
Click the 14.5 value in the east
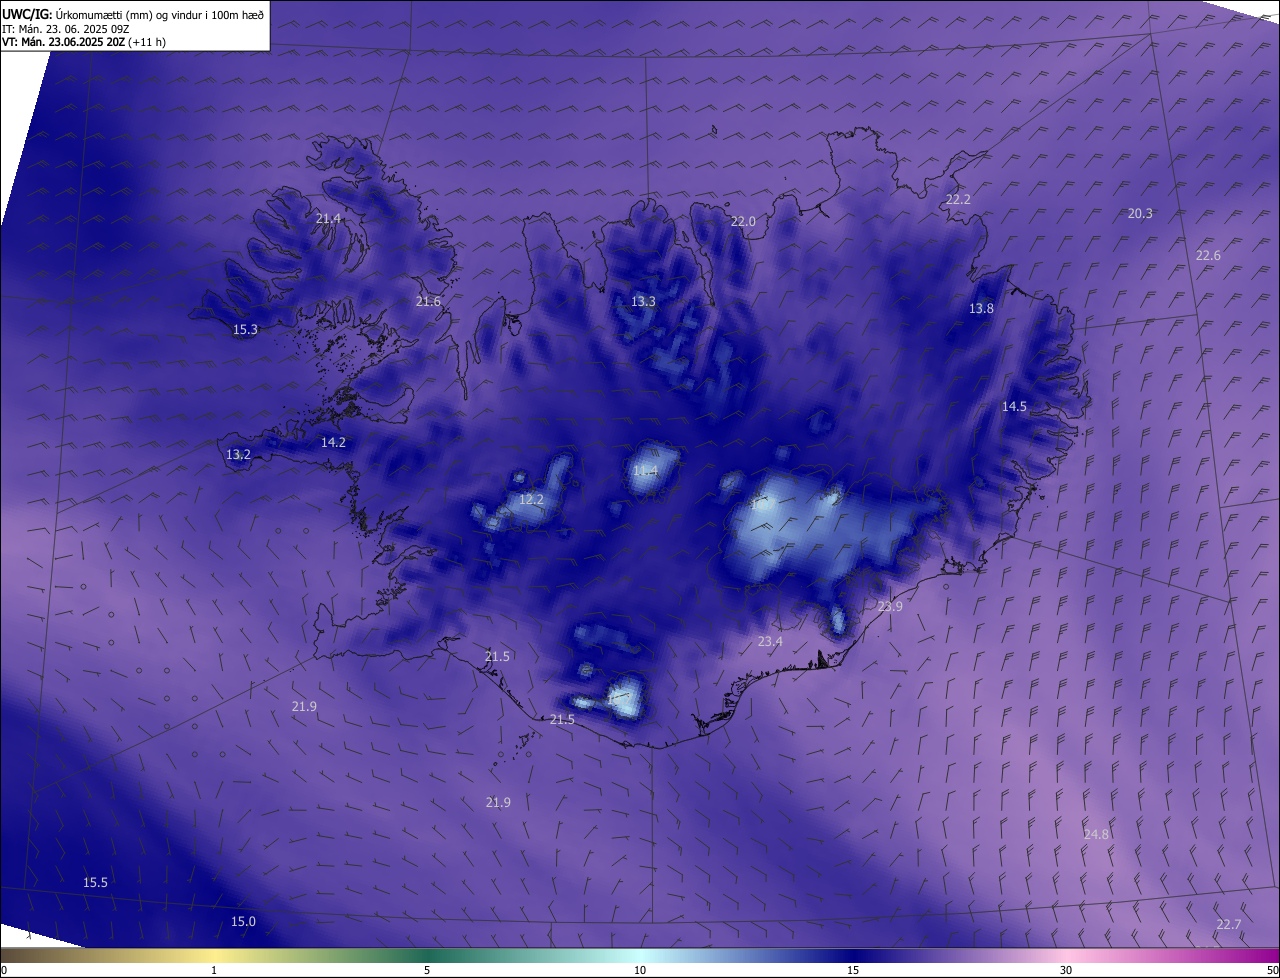[1014, 406]
